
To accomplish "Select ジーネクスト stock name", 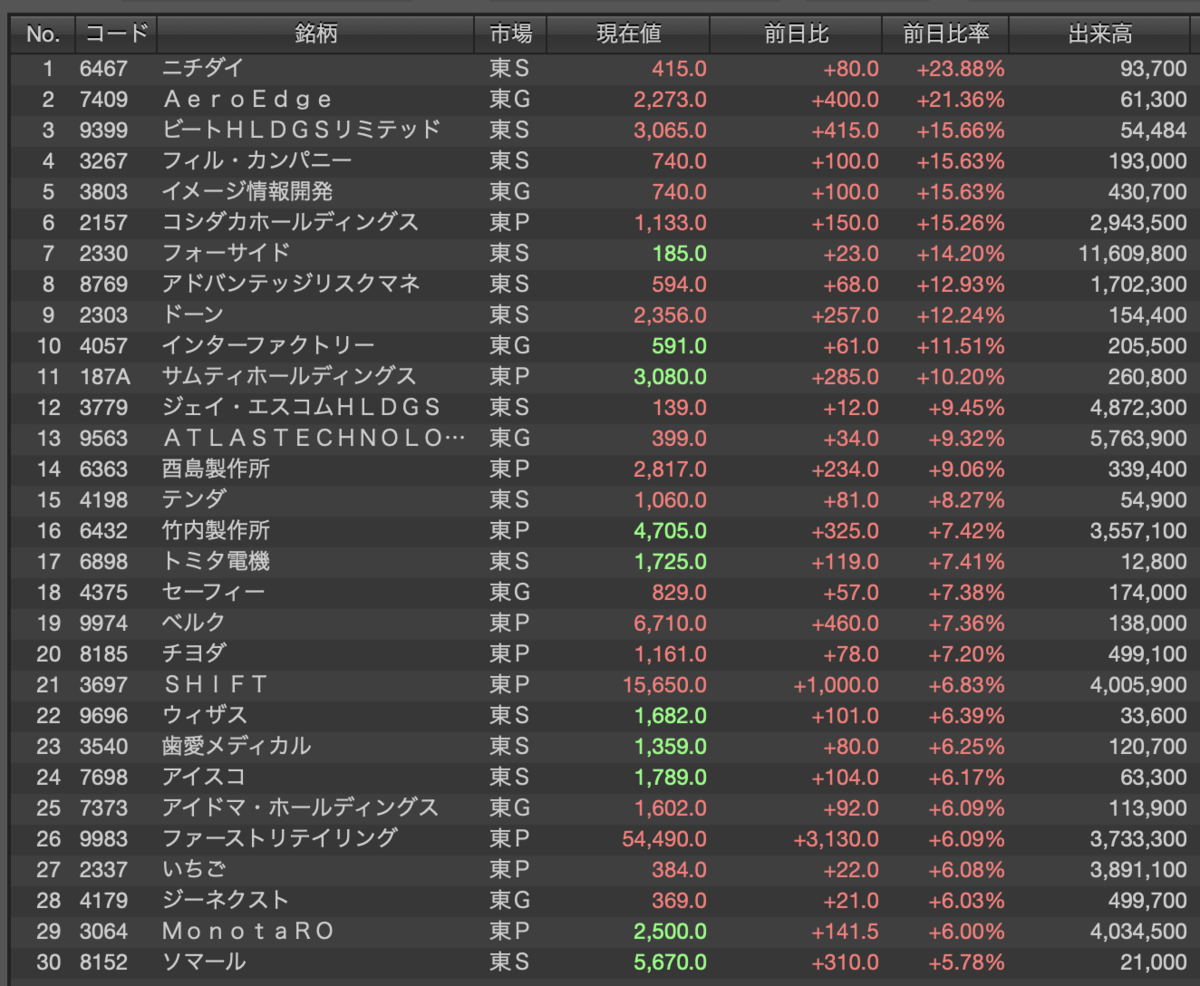I will (225, 900).
